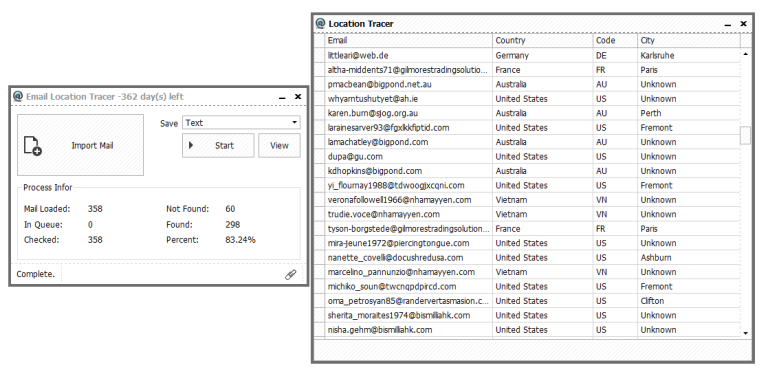Click the Import Mail document-plus icon
This screenshot has width=768, height=383.
[x=32, y=146]
